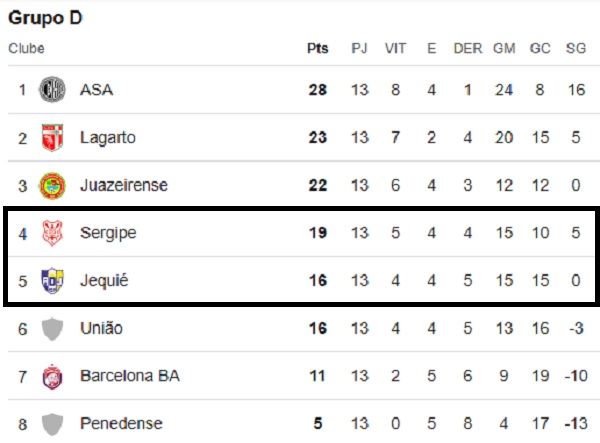Click the Grupo D heading
The image size is (600, 443).
click(45, 18)
